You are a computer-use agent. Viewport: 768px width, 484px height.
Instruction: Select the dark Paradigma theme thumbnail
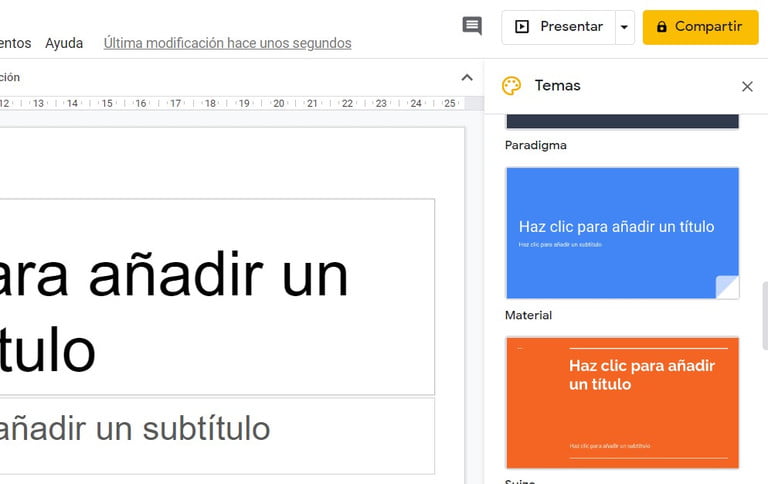(x=623, y=121)
